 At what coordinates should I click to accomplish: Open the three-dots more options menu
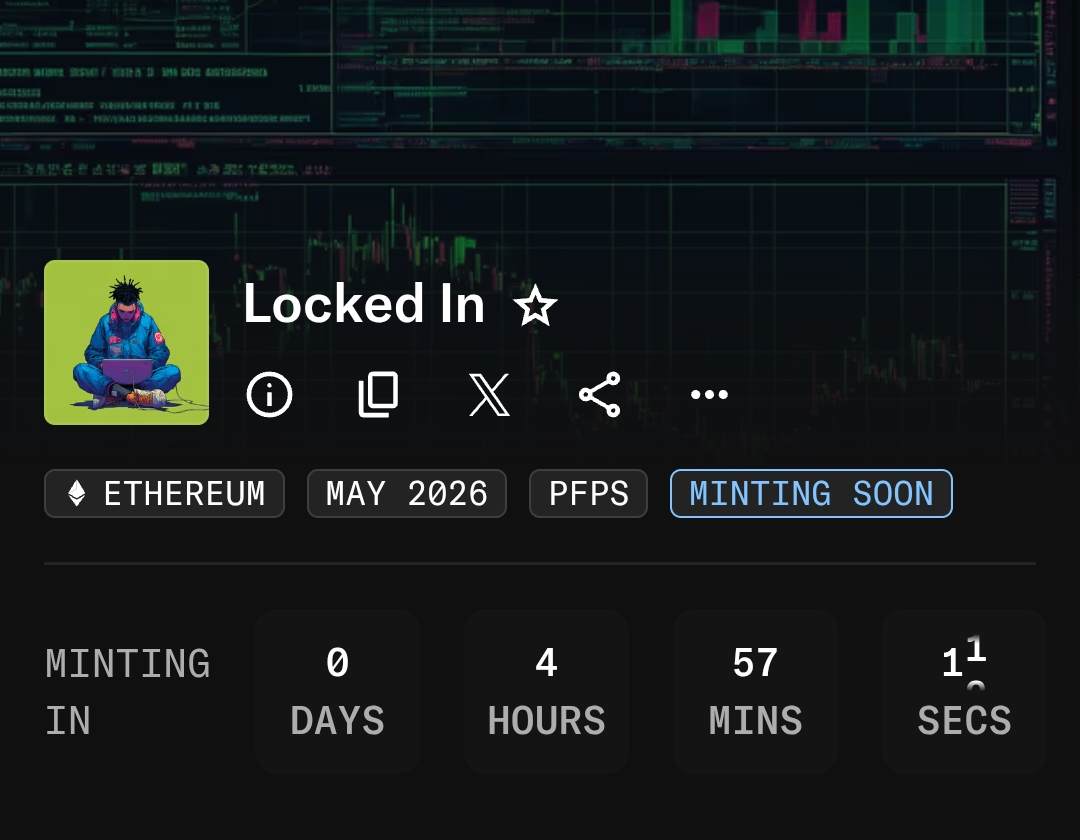pos(709,395)
